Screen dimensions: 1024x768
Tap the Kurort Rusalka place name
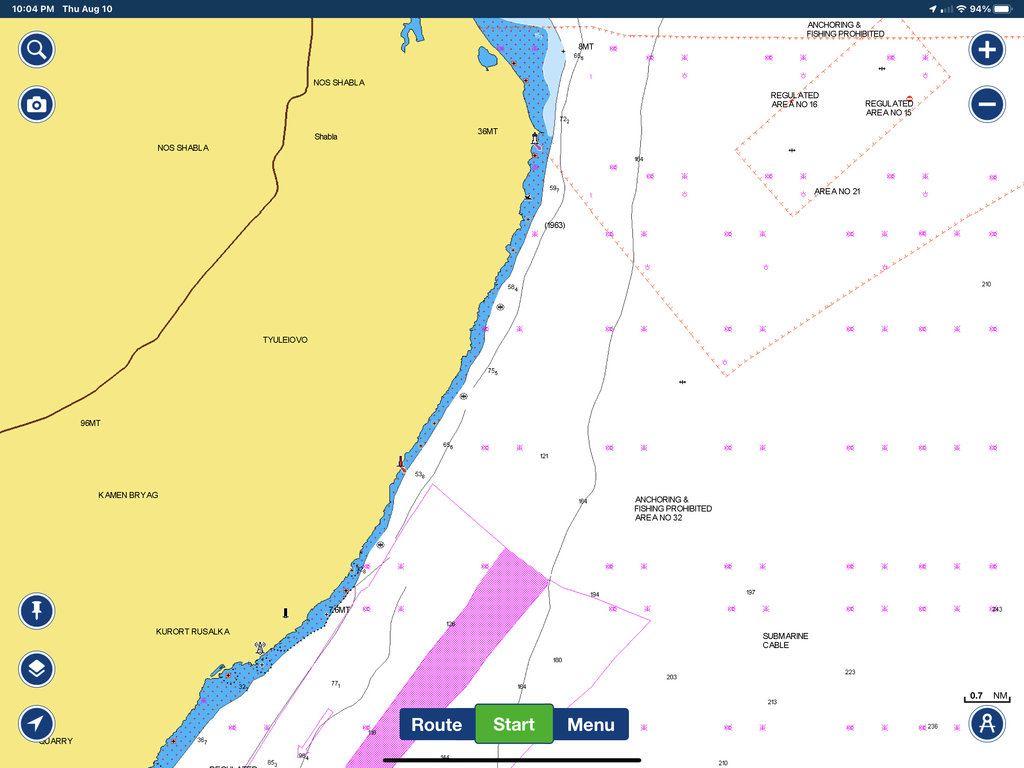click(193, 632)
